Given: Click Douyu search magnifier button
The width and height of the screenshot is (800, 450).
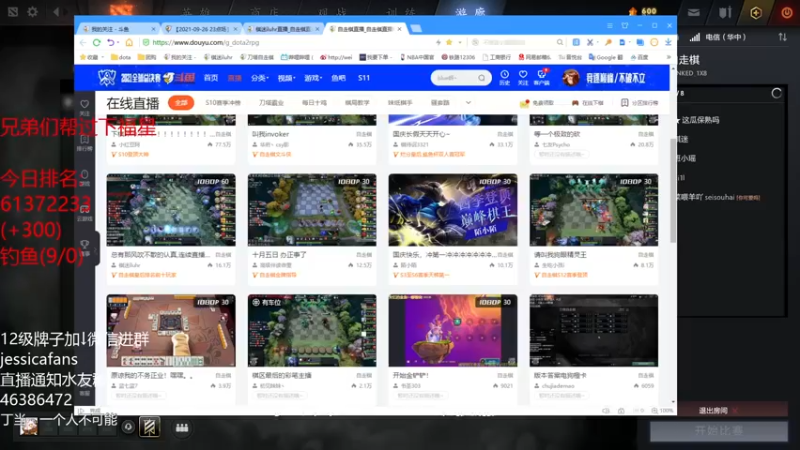Looking at the screenshot, I should pyautogui.click(x=482, y=78).
